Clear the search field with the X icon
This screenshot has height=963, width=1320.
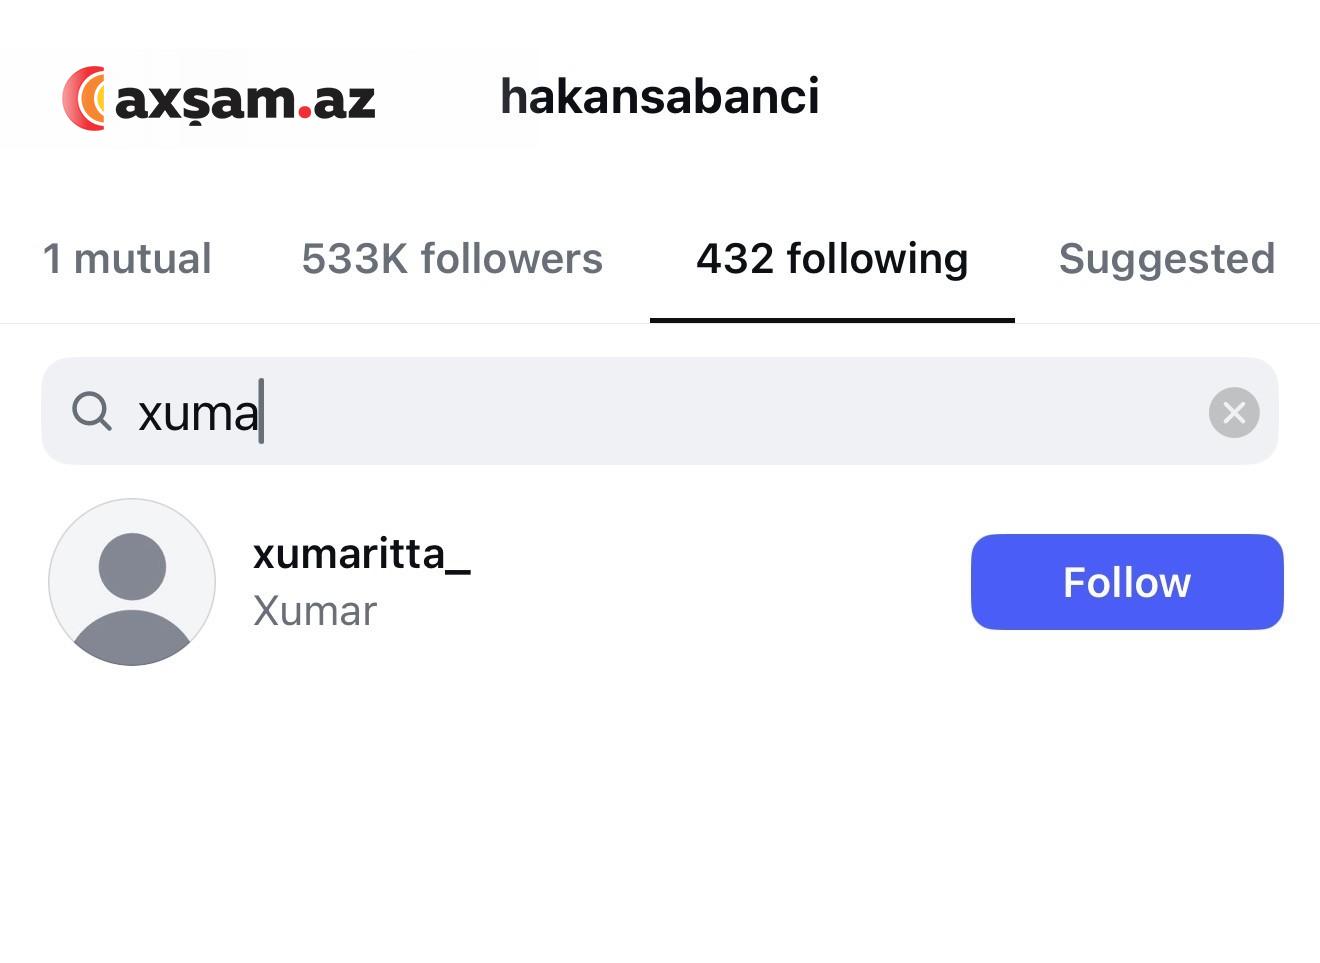[x=1233, y=412]
